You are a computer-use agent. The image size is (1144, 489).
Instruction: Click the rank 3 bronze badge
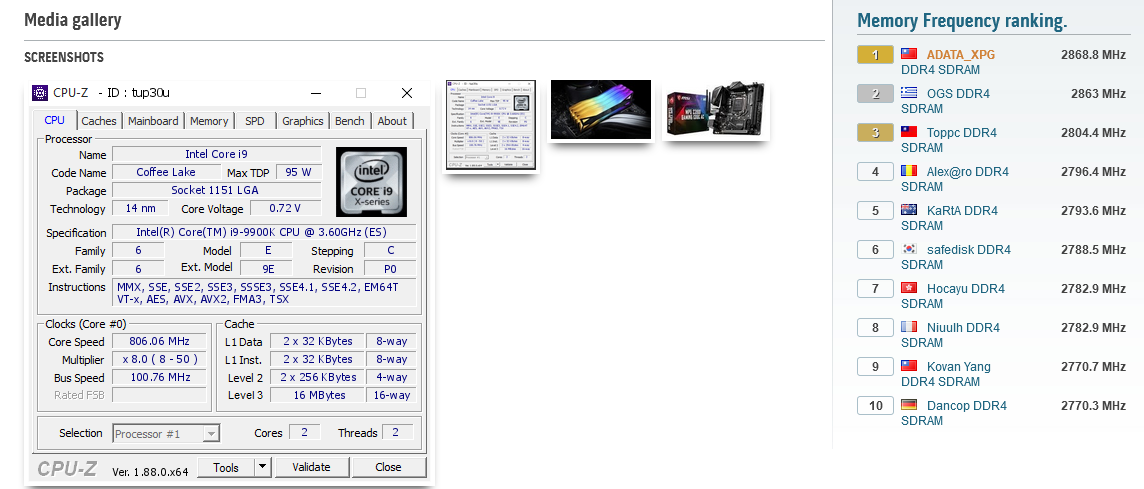point(875,133)
